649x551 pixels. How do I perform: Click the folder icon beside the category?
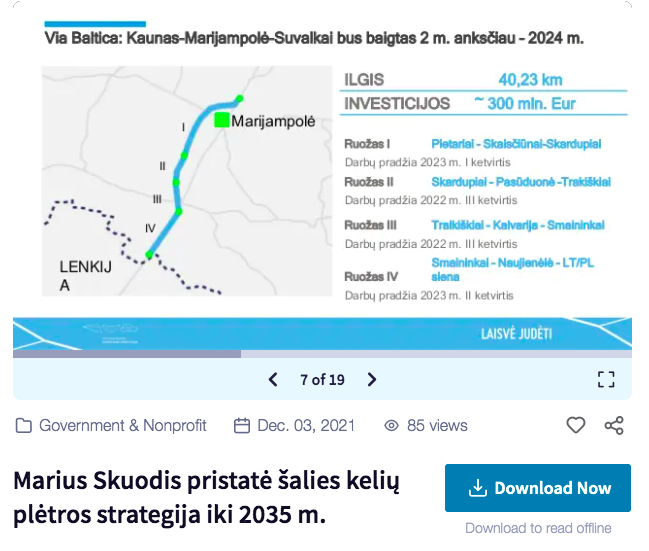click(24, 426)
